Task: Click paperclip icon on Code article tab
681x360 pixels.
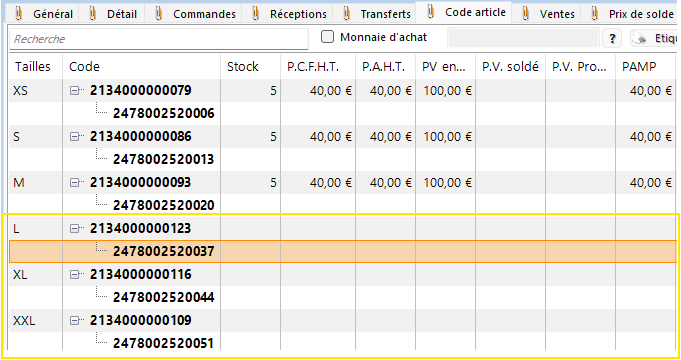Action: click(x=430, y=12)
